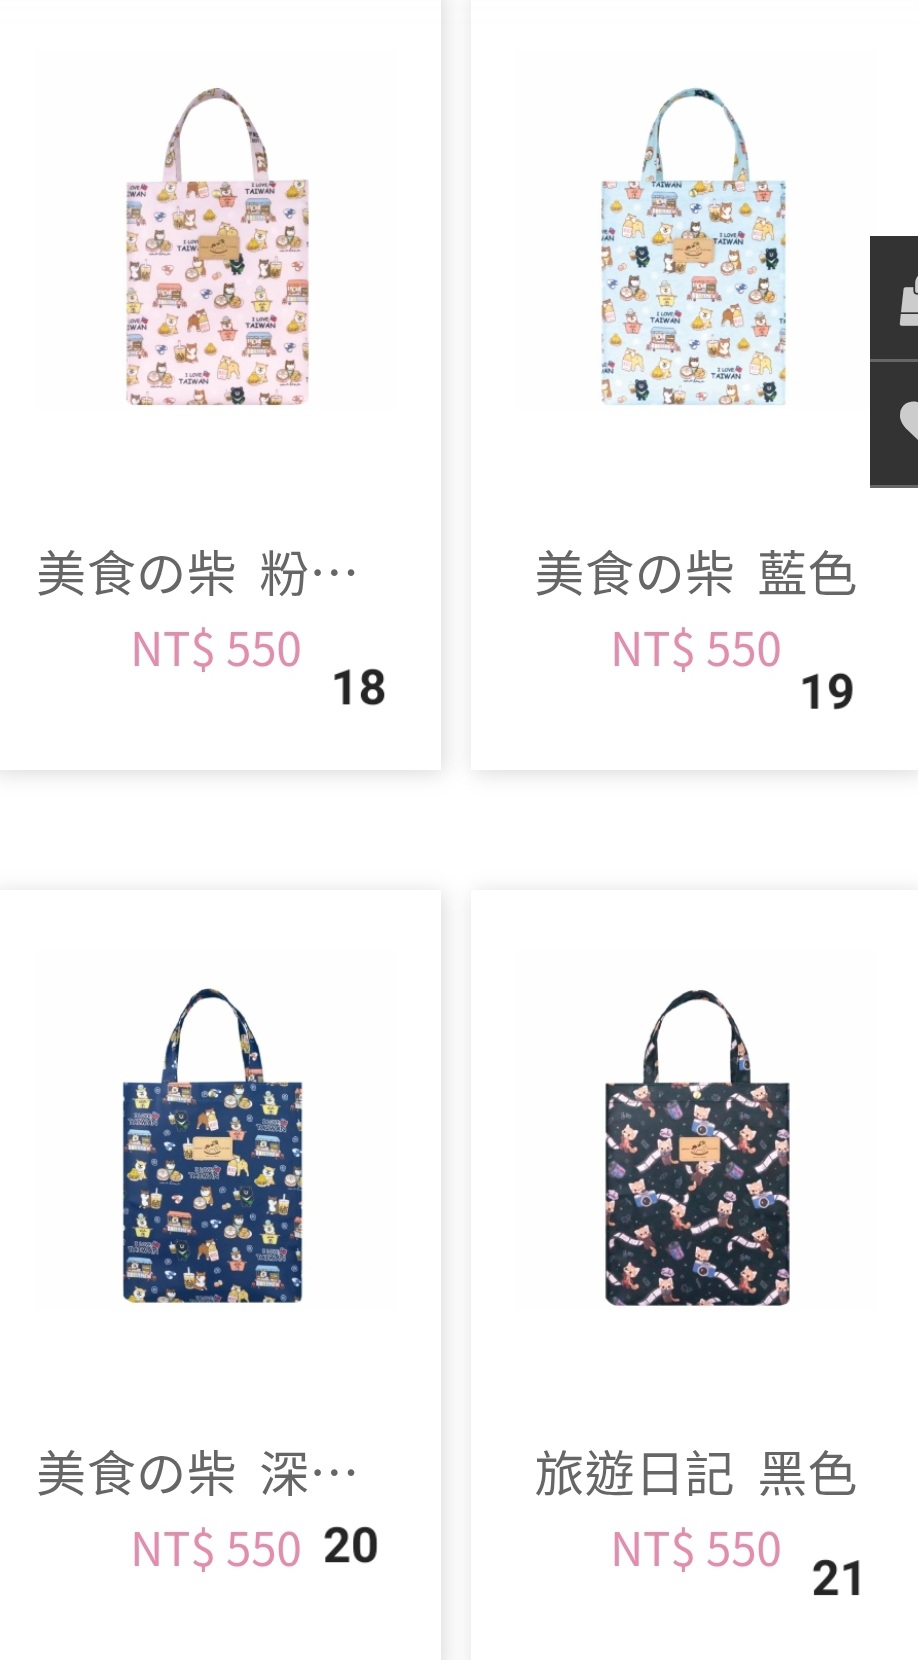Viewport: 918px width, 1660px height.
Task: Click the number 19 label
Action: pyautogui.click(x=827, y=692)
